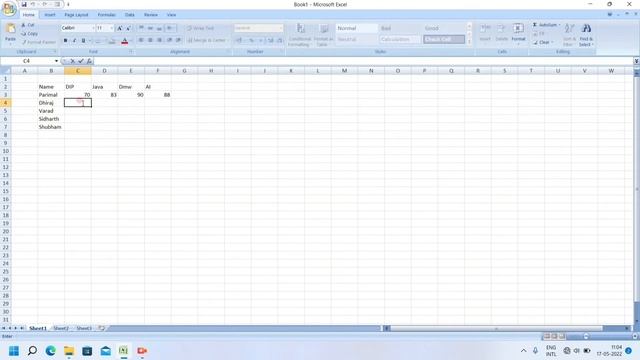Expand the formula bar
The width and height of the screenshot is (640, 360).
click(636, 61)
